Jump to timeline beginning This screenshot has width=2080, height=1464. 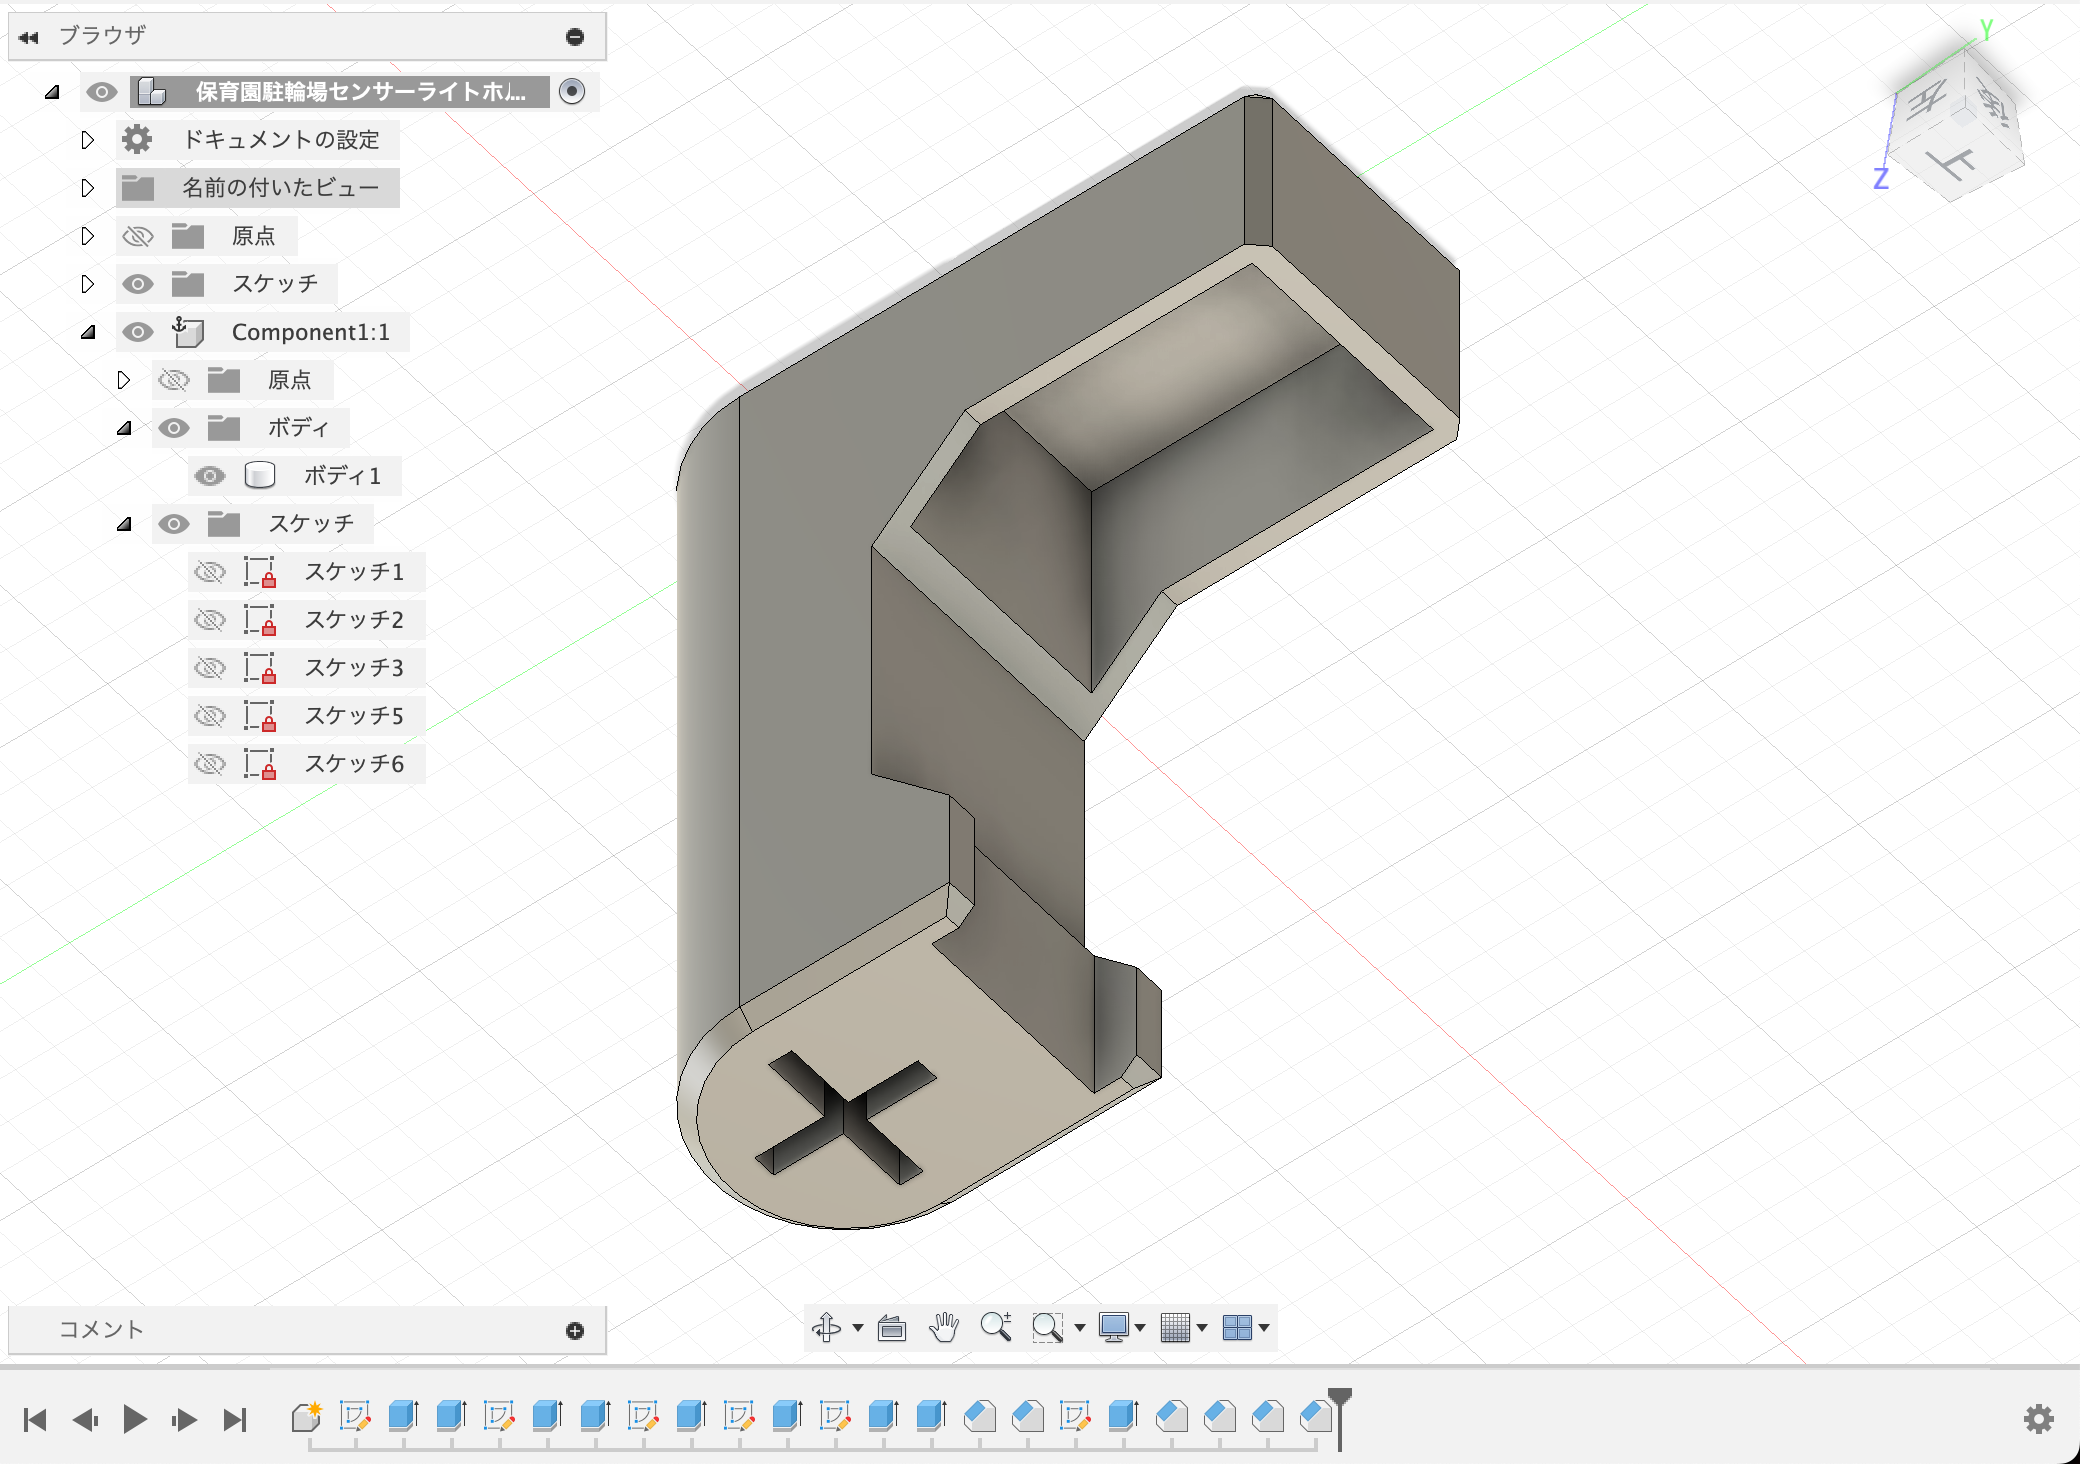point(35,1419)
